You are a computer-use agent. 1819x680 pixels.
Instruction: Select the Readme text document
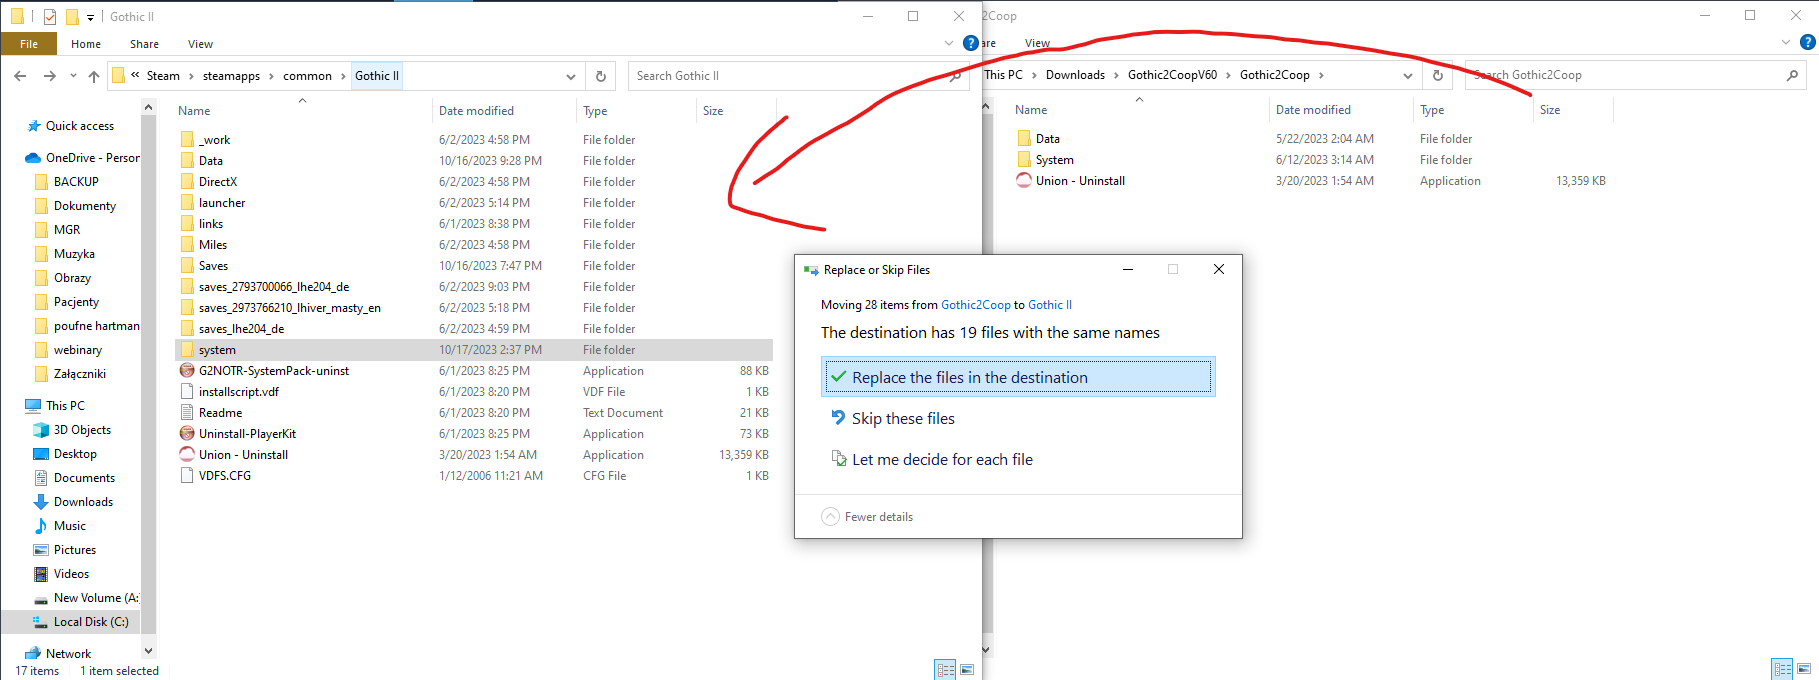[220, 413]
